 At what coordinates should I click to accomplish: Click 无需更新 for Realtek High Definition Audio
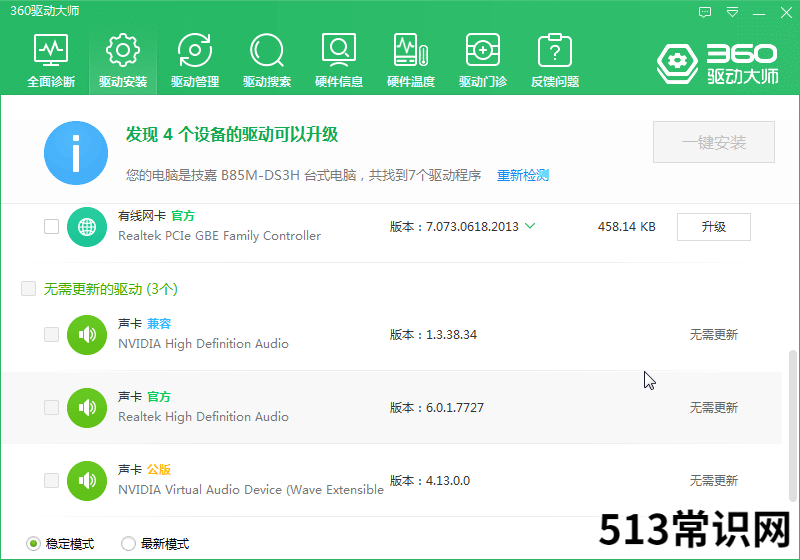point(714,408)
